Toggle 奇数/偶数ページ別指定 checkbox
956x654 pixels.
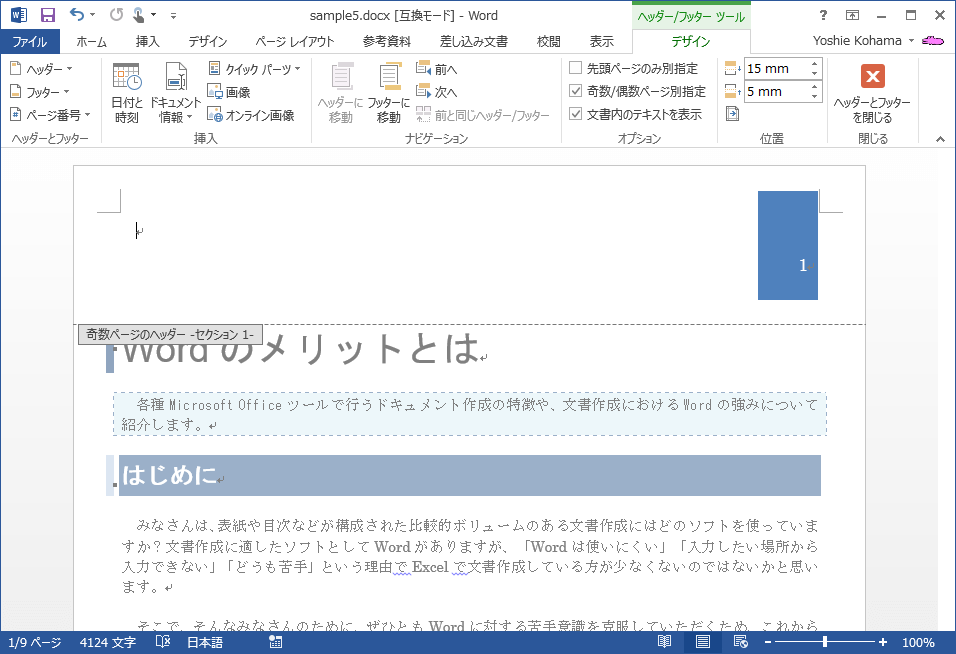[x=575, y=91]
